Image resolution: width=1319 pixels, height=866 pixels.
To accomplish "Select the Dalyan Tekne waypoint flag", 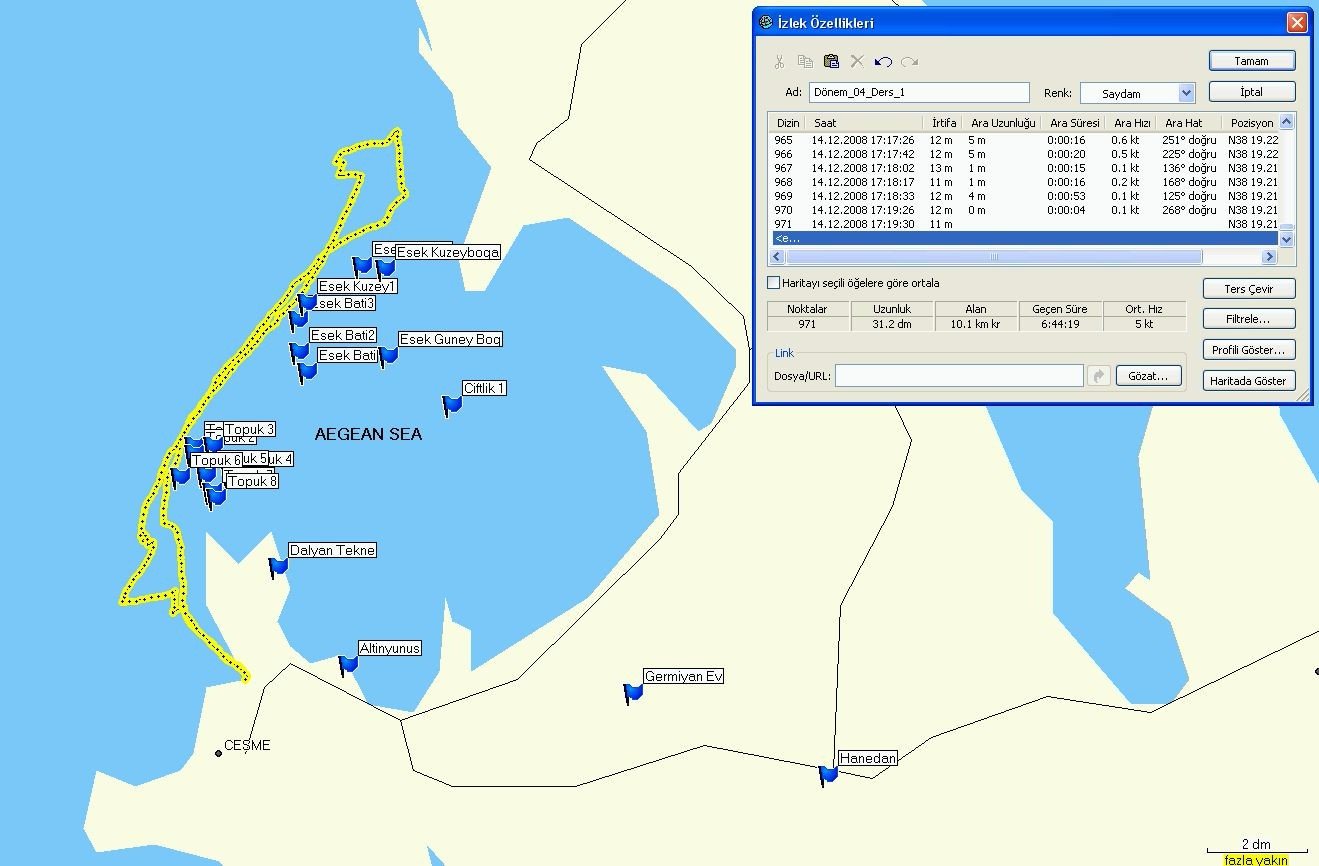I will click(278, 567).
